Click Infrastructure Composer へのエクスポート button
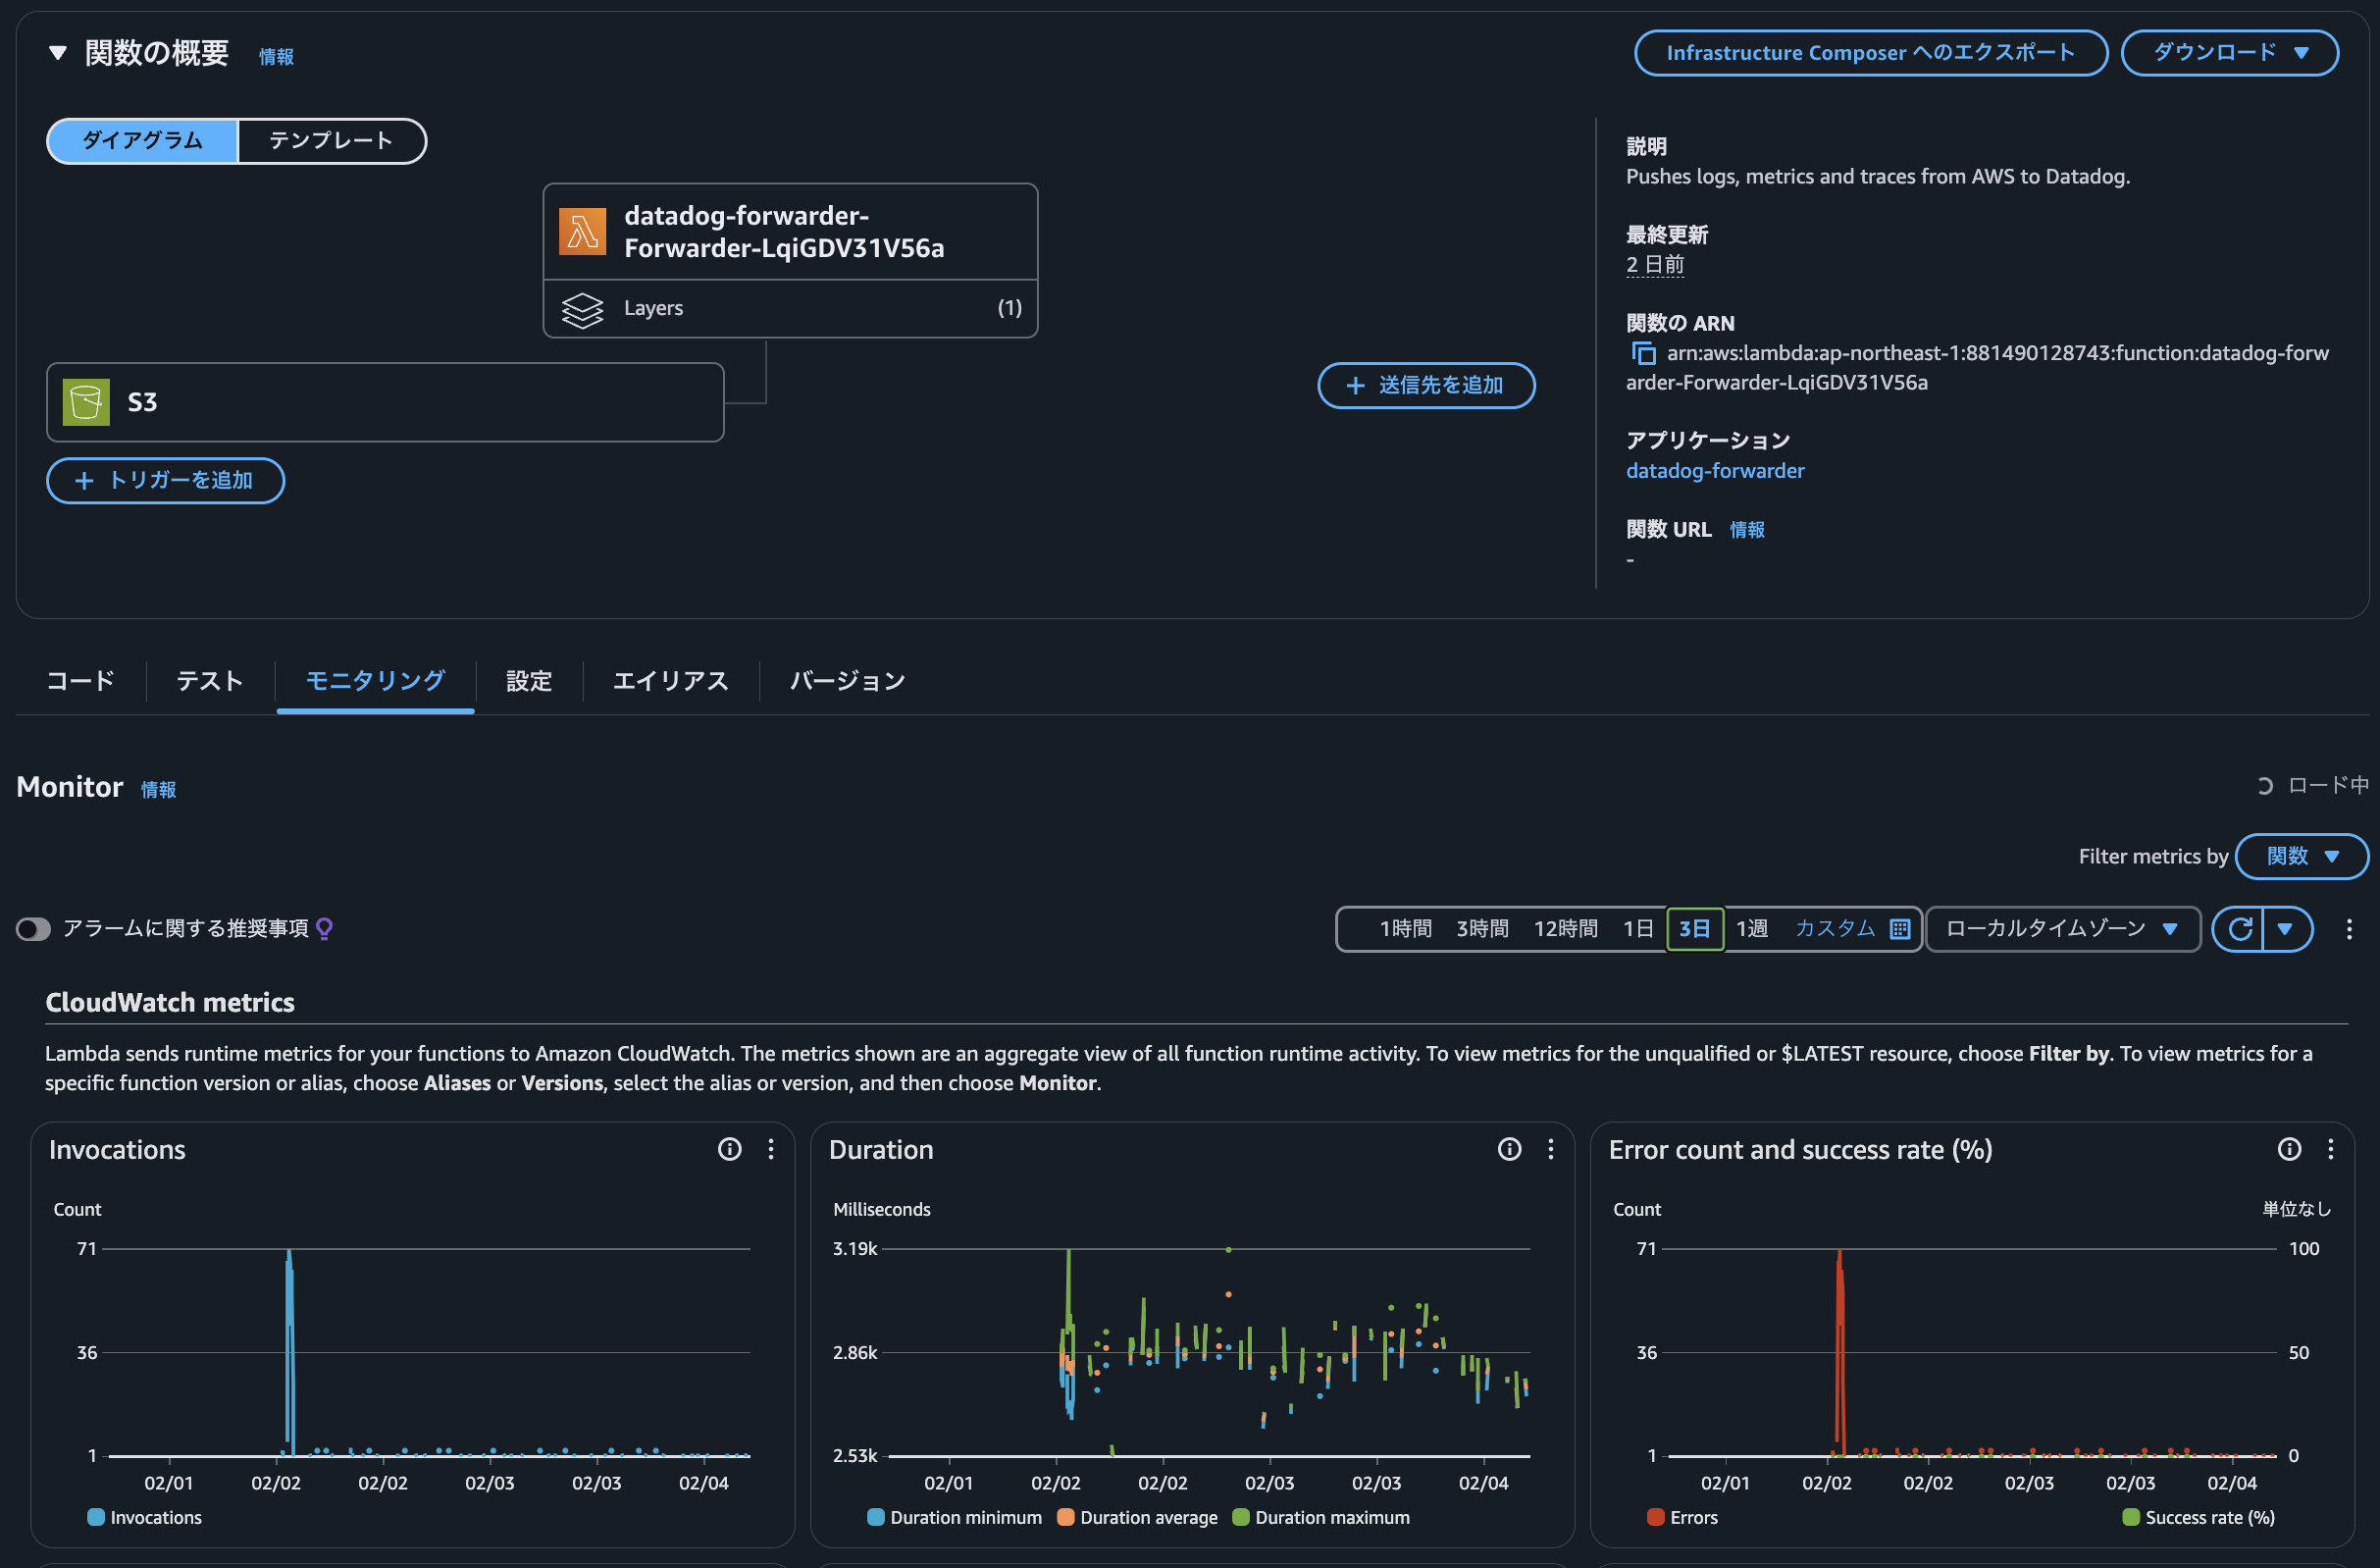Screen dimensions: 2380x1568 point(1870,53)
